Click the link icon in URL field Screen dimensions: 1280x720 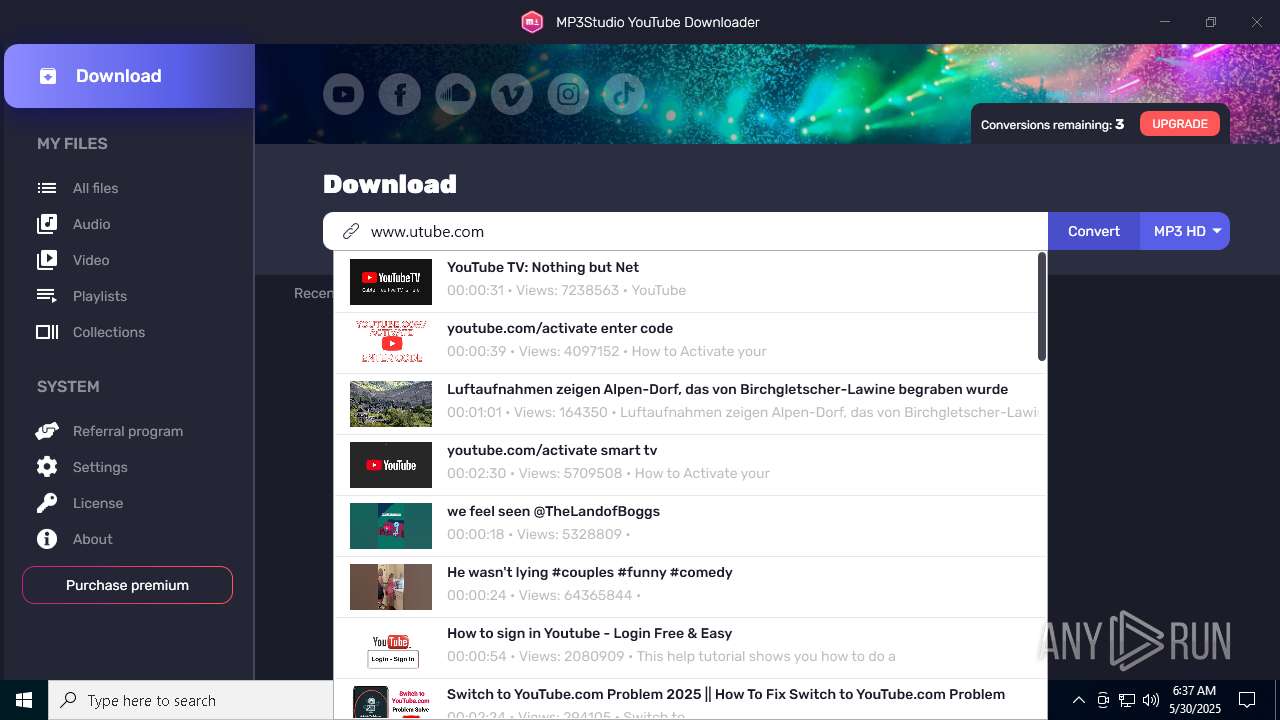pos(350,231)
